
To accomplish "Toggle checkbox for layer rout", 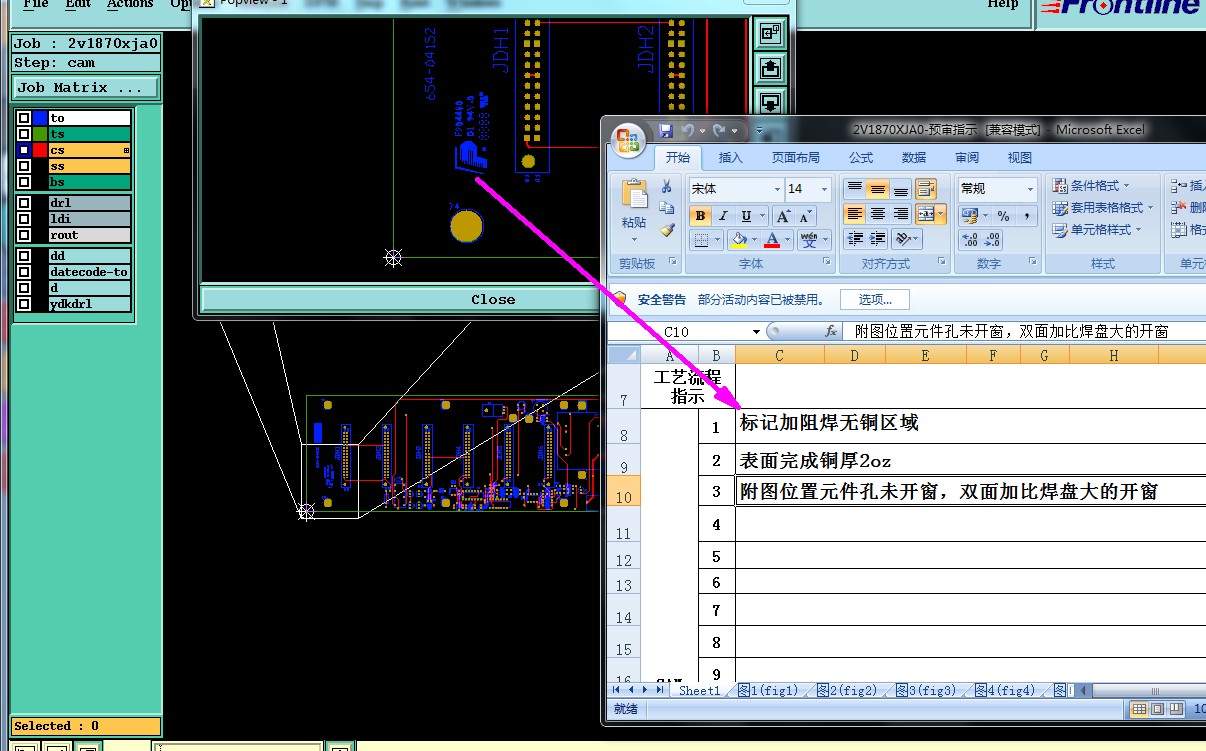I will (x=24, y=235).
